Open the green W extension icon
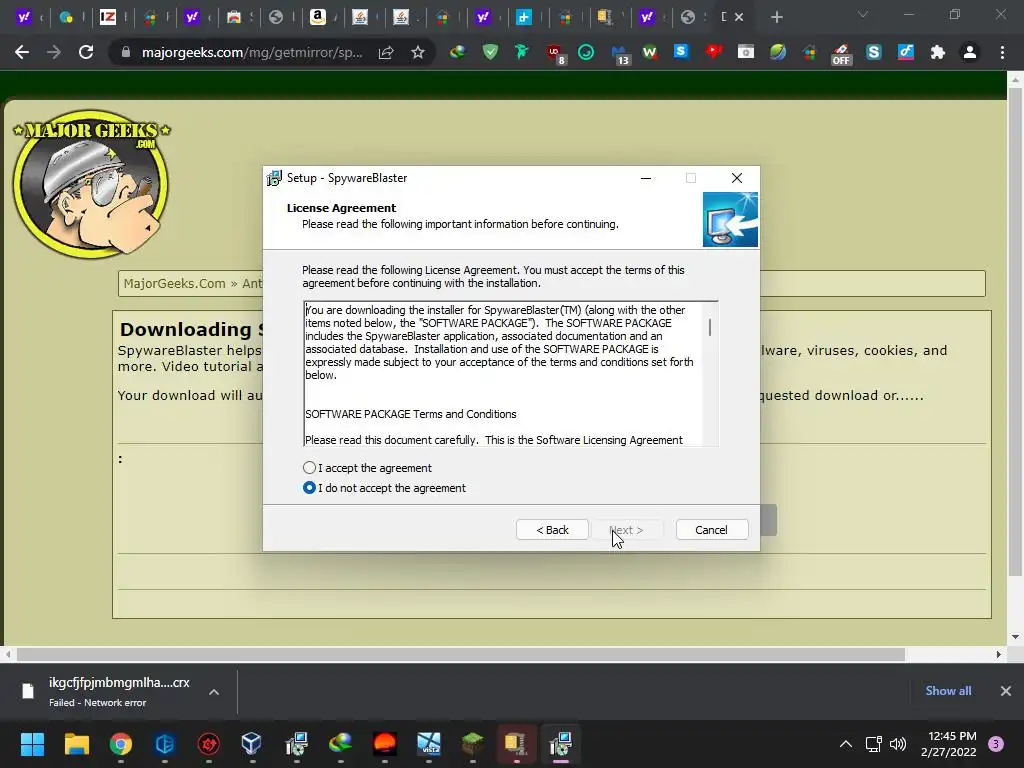Viewport: 1024px width, 768px height. click(x=650, y=52)
